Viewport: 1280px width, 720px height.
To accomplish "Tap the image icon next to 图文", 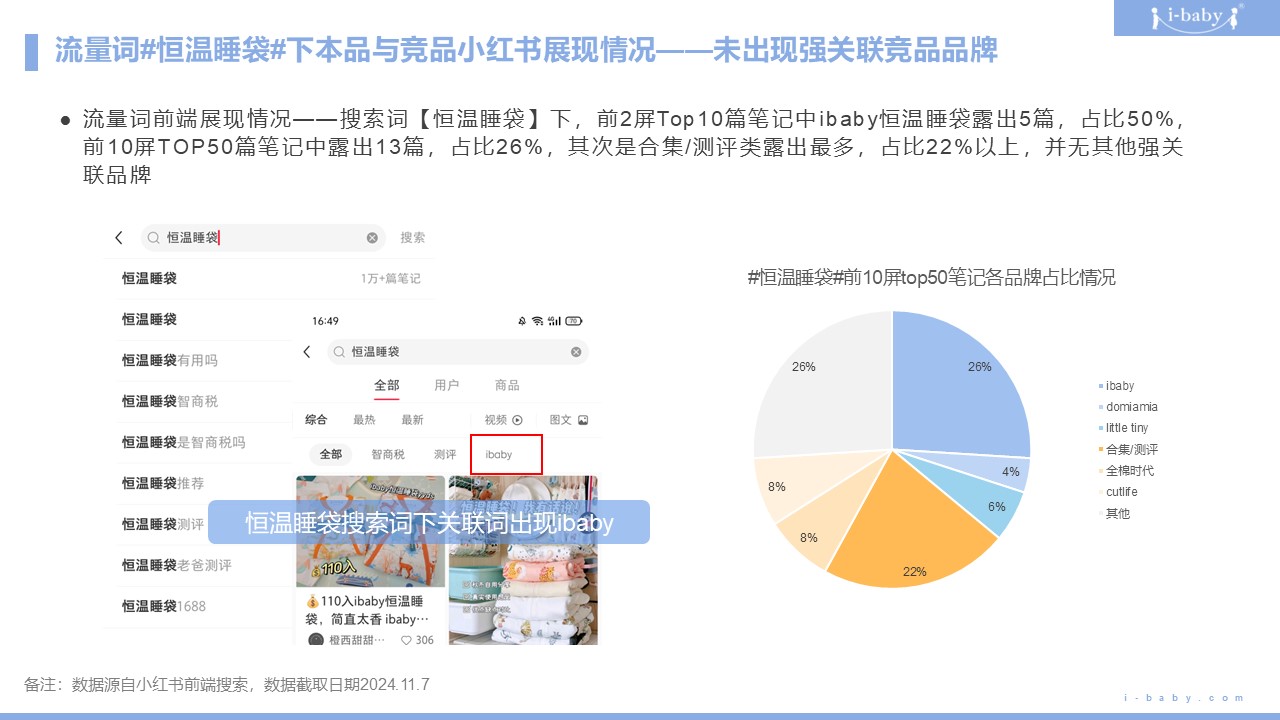I will [x=583, y=420].
